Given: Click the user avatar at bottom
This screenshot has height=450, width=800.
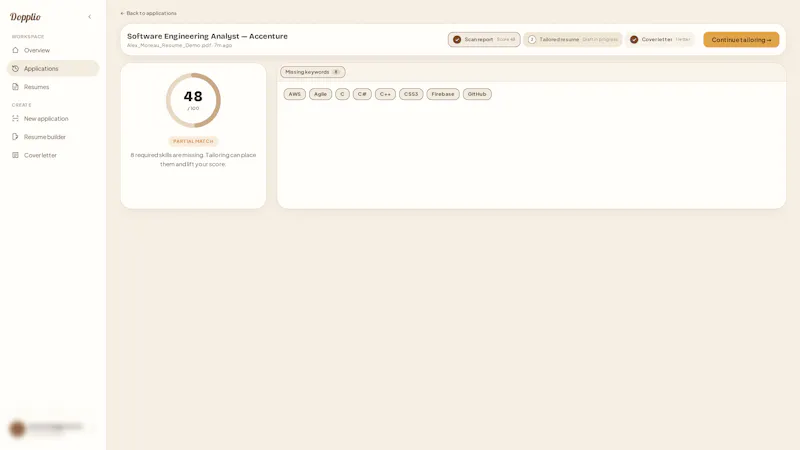Looking at the screenshot, I should point(17,429).
